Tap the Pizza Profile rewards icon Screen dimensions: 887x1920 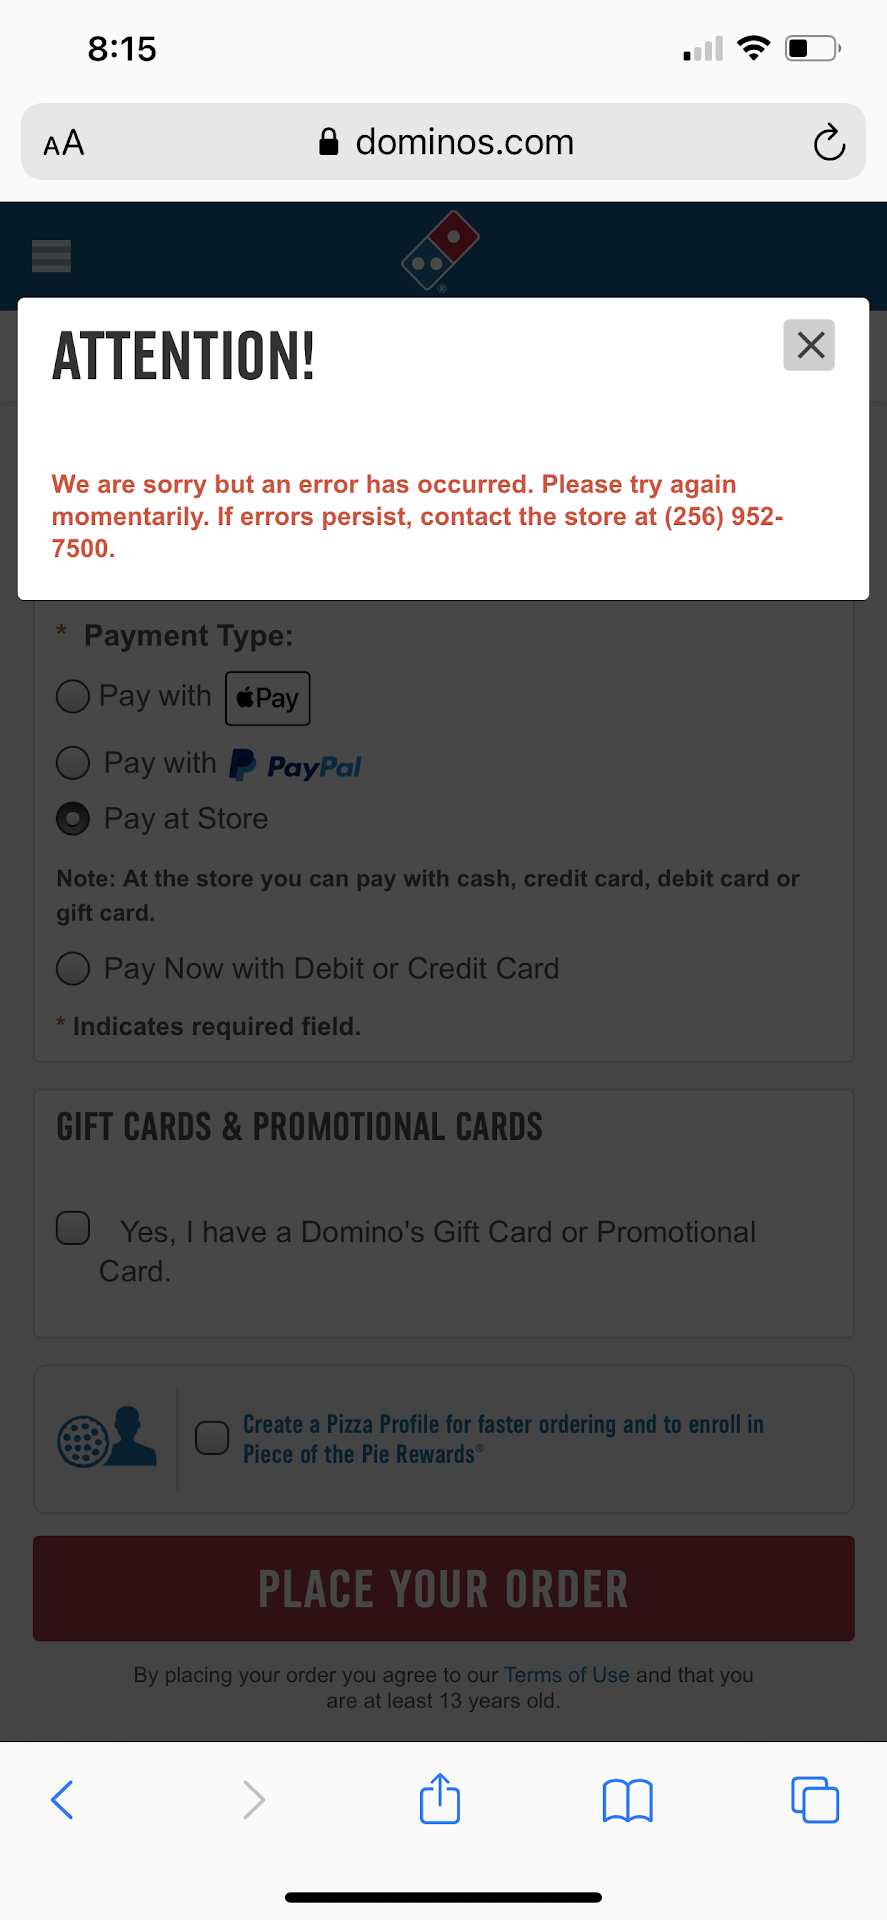[107, 1438]
